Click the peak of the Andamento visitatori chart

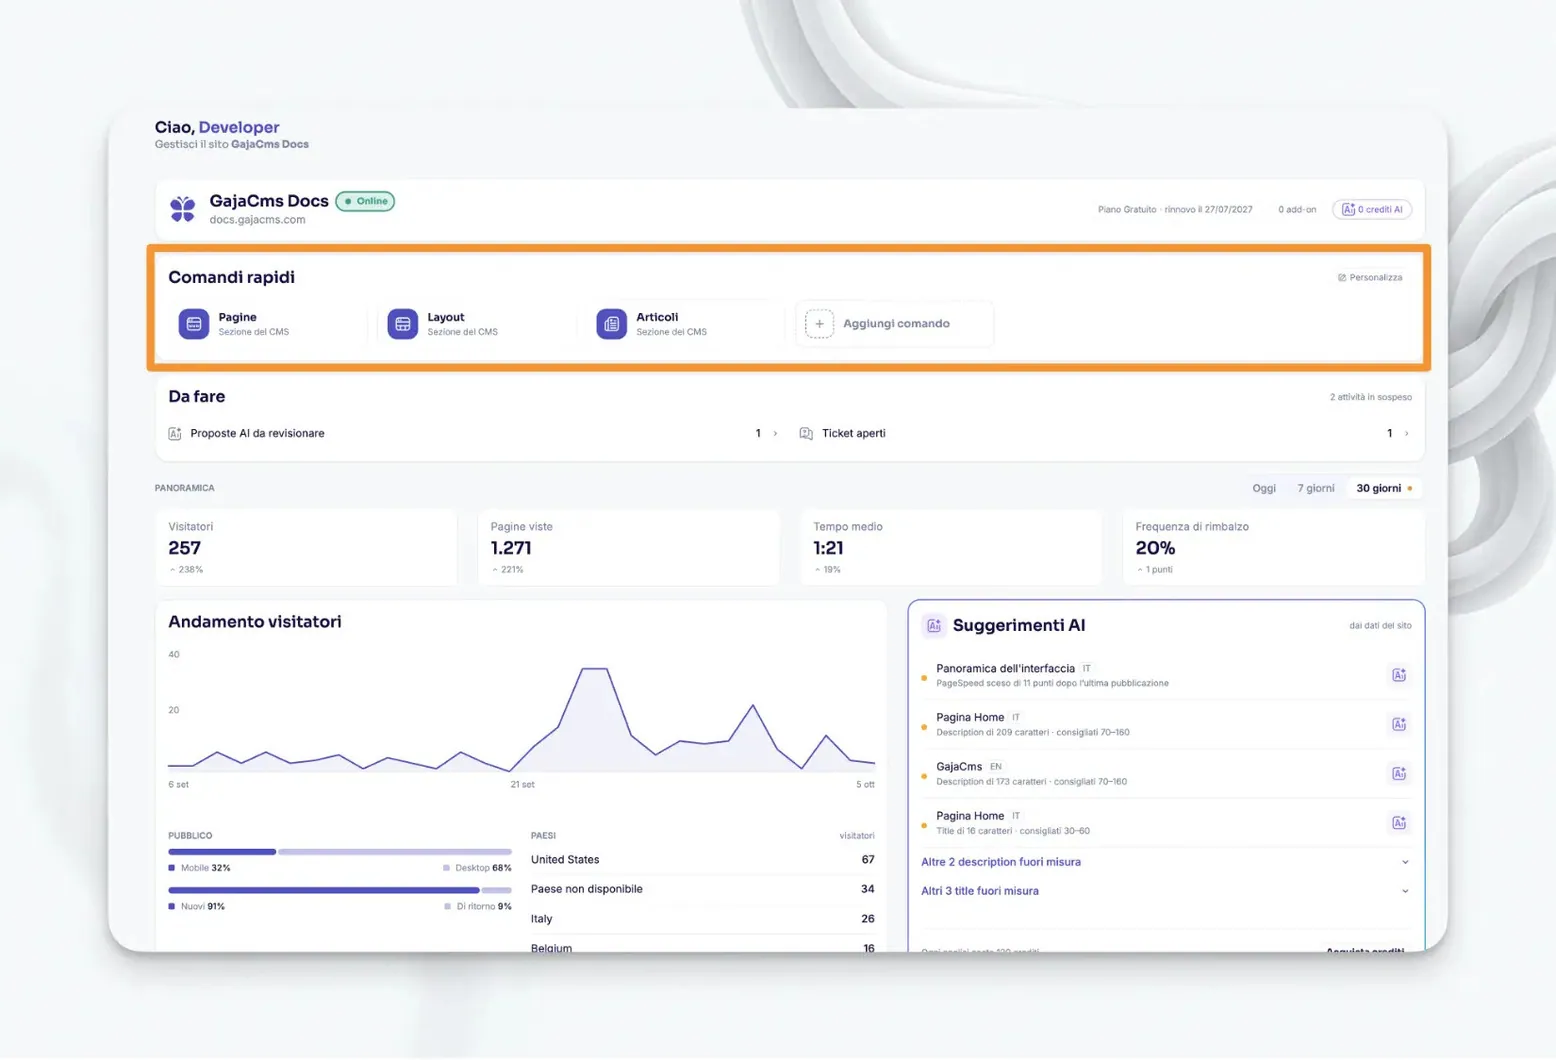click(x=595, y=669)
